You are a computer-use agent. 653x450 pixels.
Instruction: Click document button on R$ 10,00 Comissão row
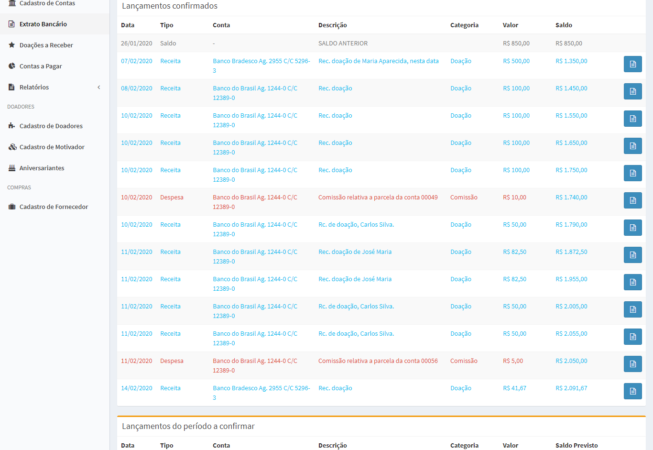[632, 200]
